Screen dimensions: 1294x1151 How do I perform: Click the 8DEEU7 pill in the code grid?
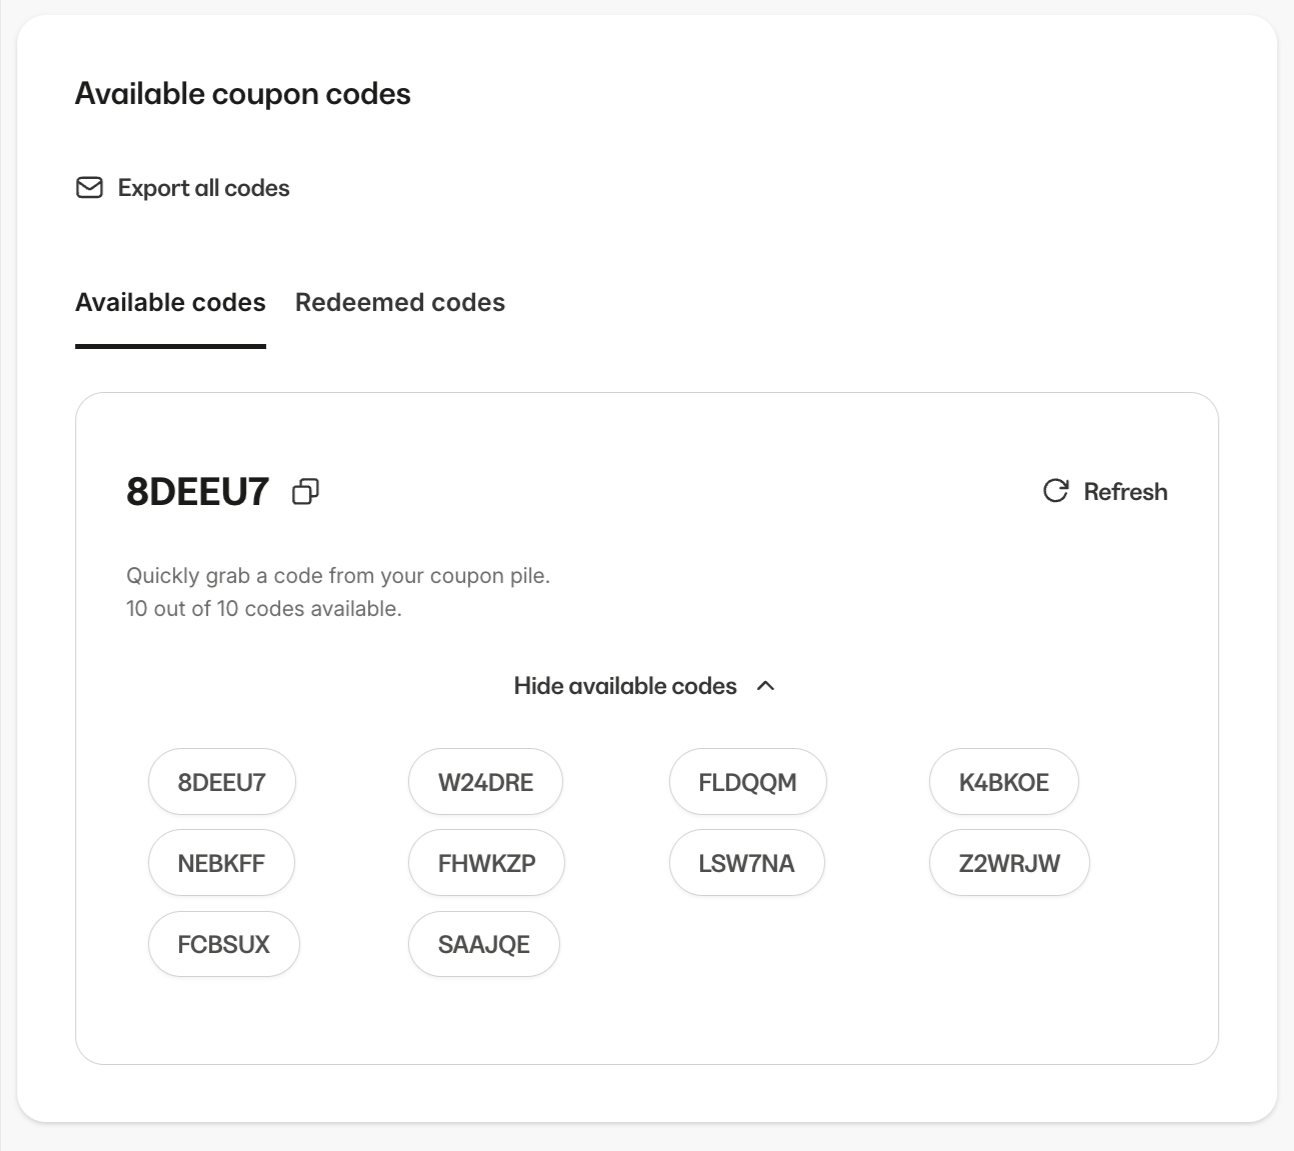tap(221, 781)
